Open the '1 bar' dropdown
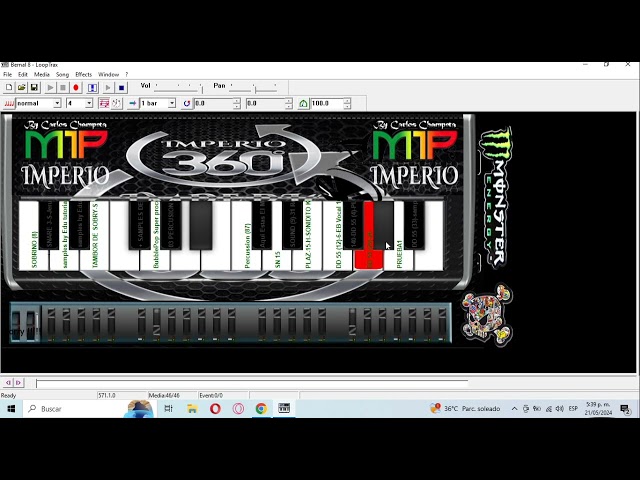 [172, 103]
